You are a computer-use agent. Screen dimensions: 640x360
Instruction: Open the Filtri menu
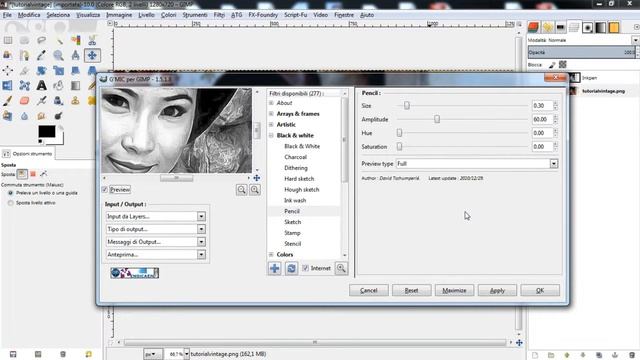[219, 15]
